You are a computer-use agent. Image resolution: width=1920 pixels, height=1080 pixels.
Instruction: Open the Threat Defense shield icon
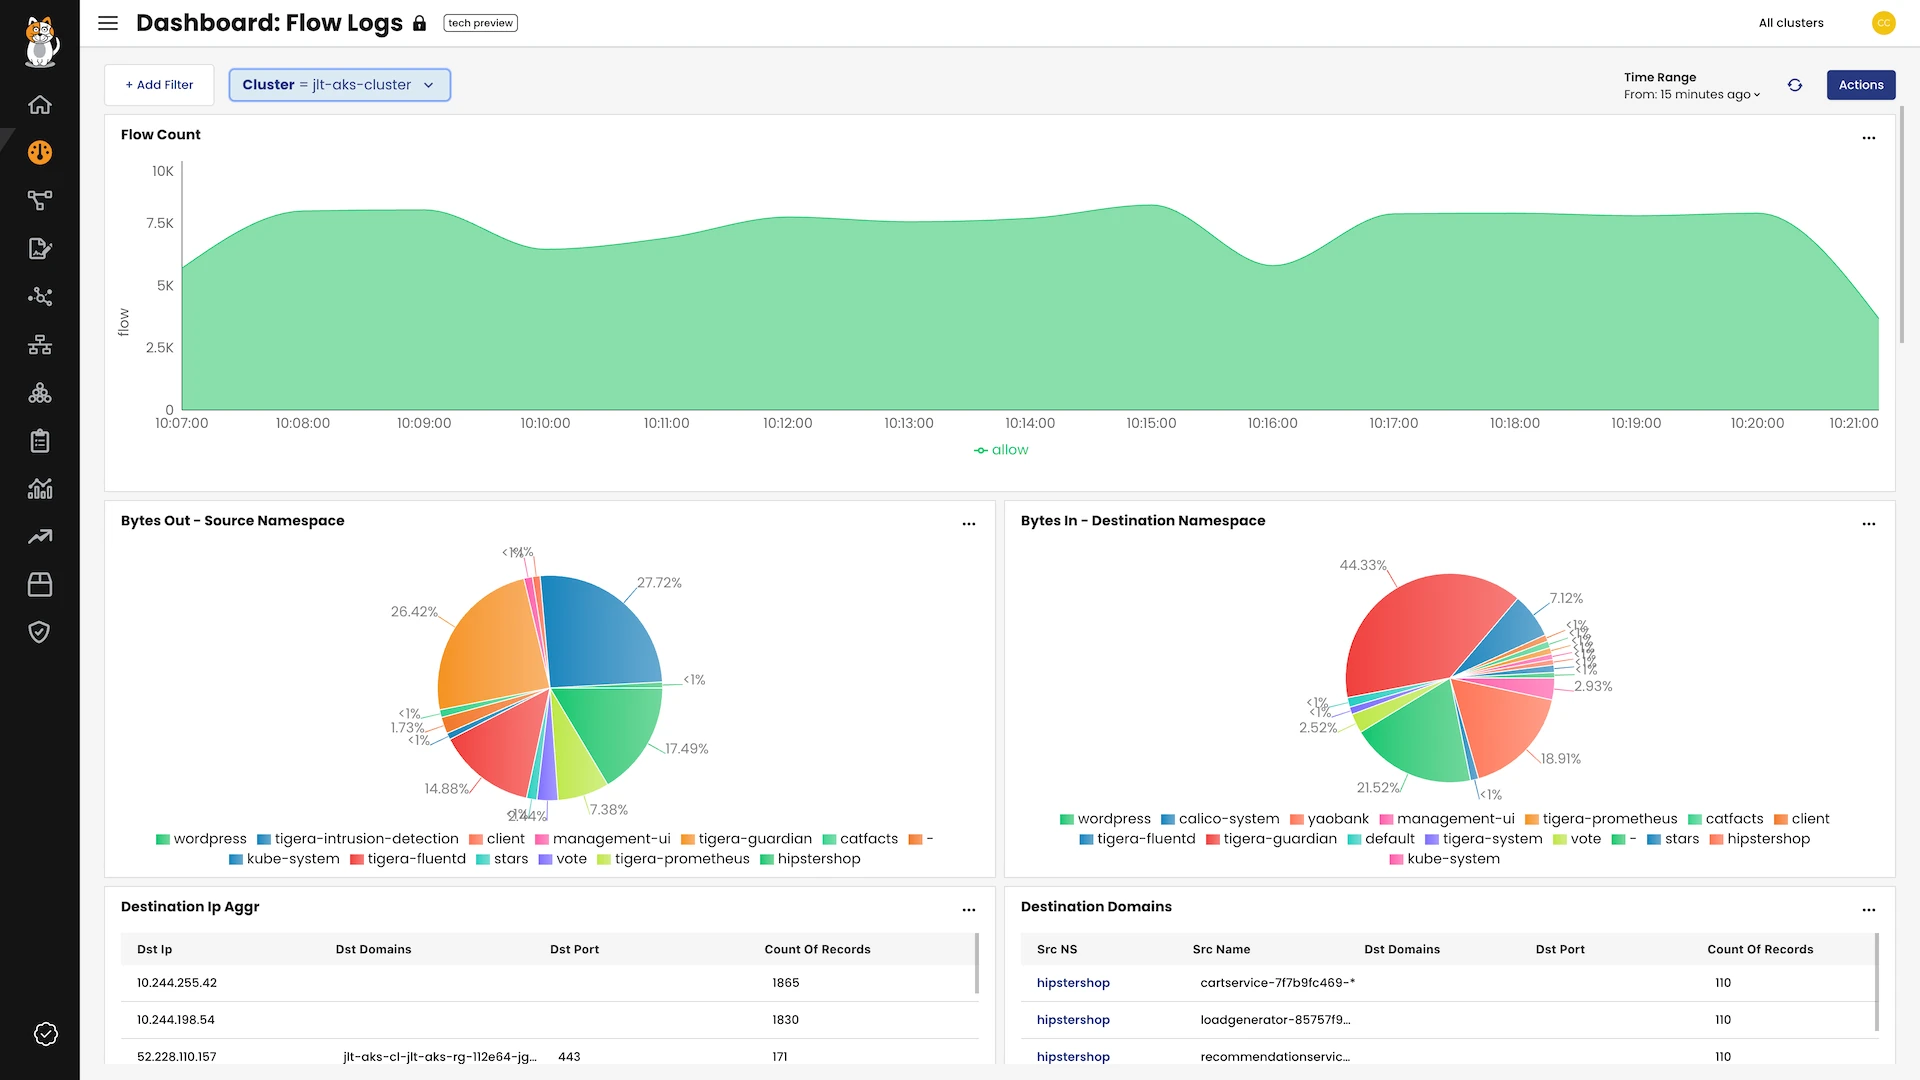pyautogui.click(x=40, y=632)
